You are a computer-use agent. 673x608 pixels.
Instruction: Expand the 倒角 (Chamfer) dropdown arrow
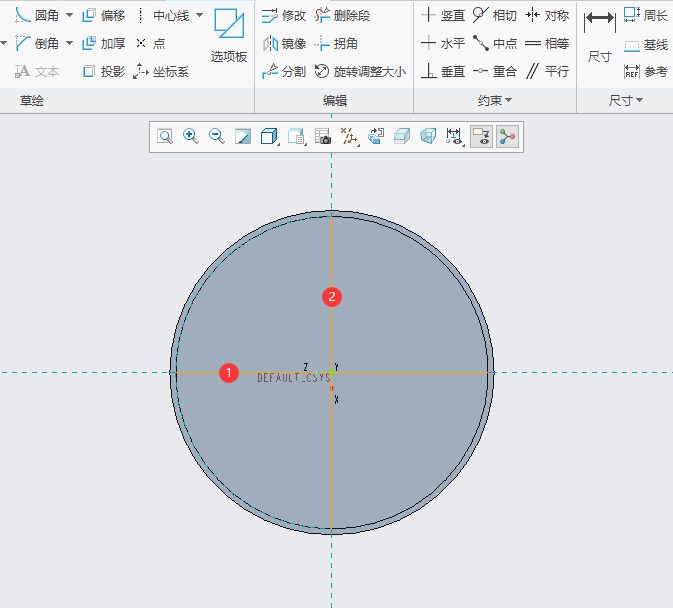(69, 44)
